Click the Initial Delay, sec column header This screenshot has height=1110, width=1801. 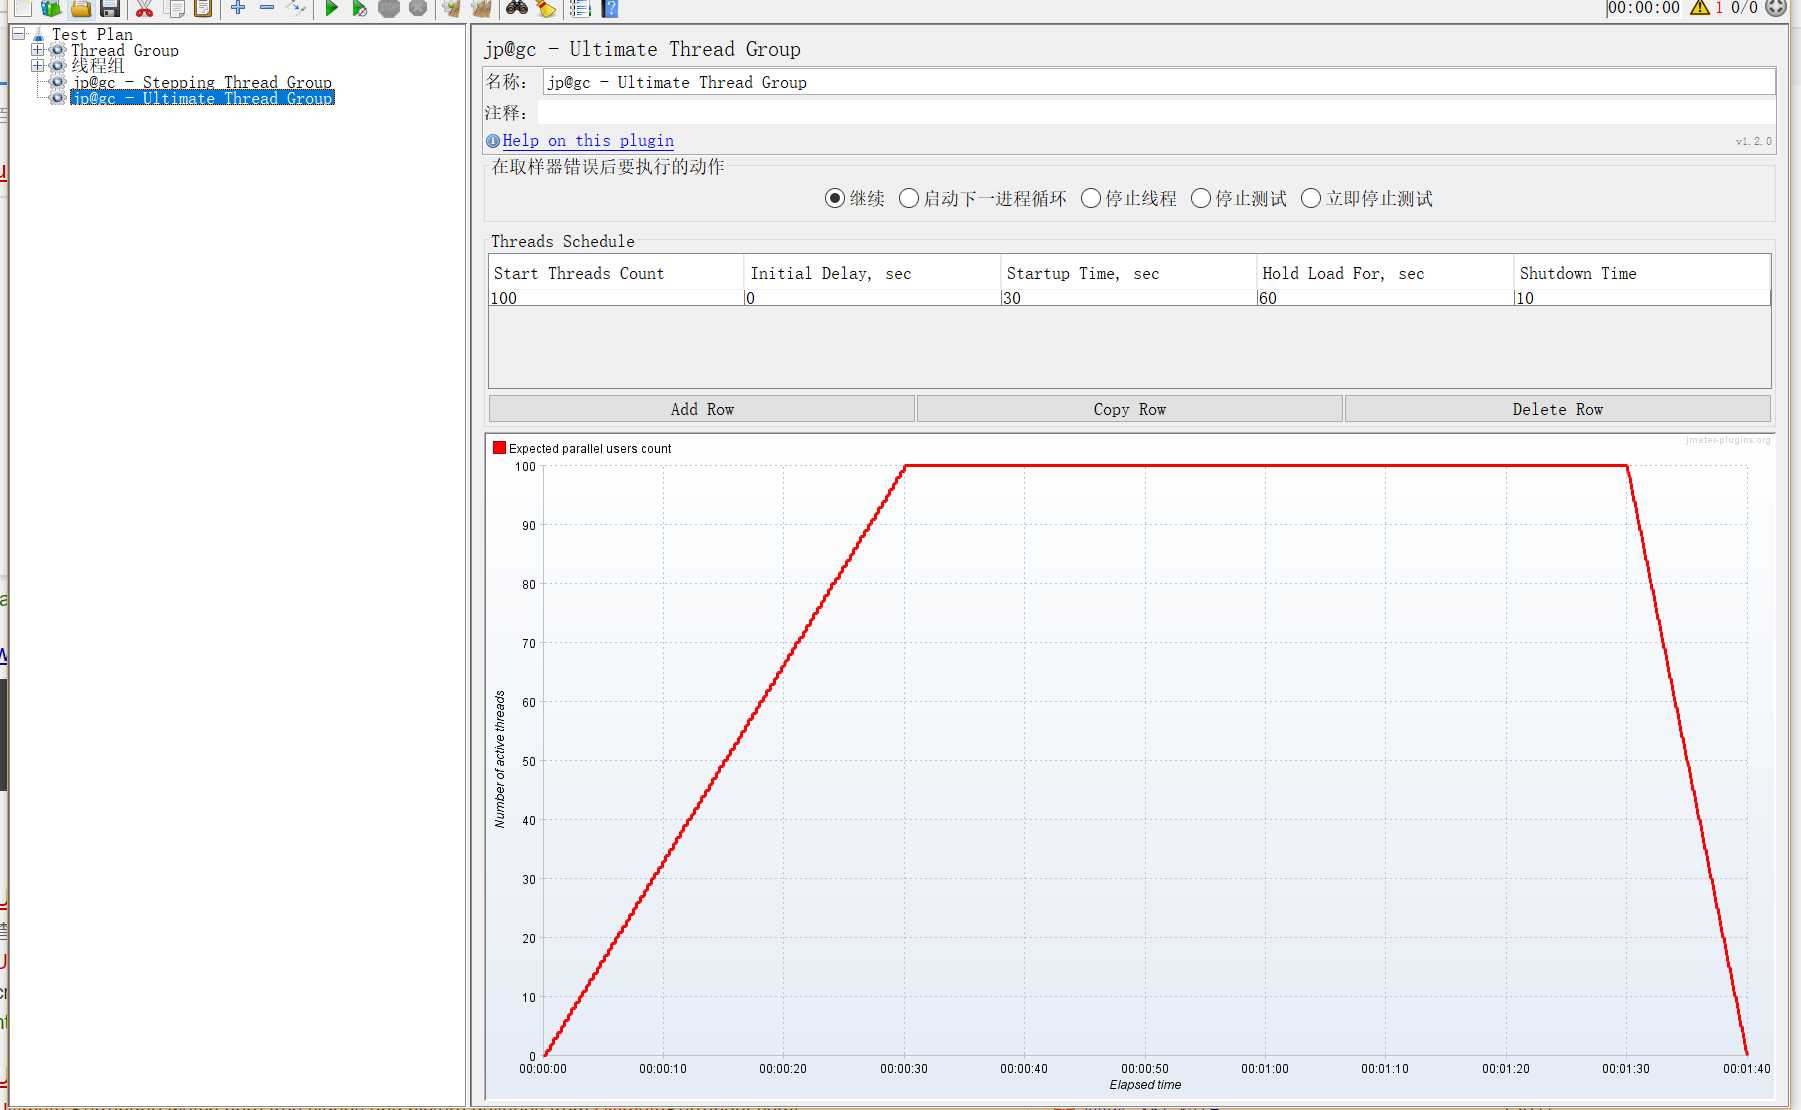(872, 273)
